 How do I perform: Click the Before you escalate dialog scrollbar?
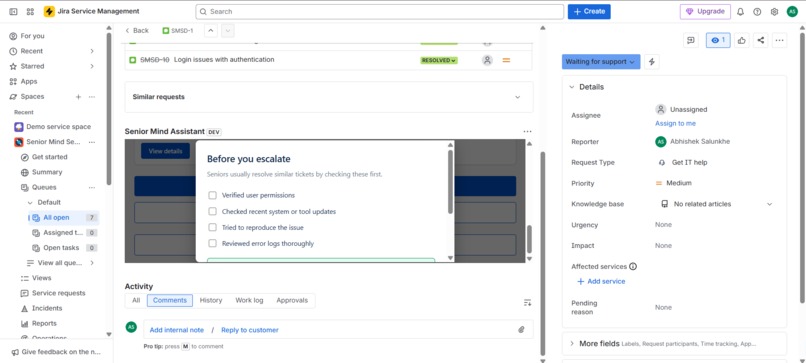coord(451,182)
